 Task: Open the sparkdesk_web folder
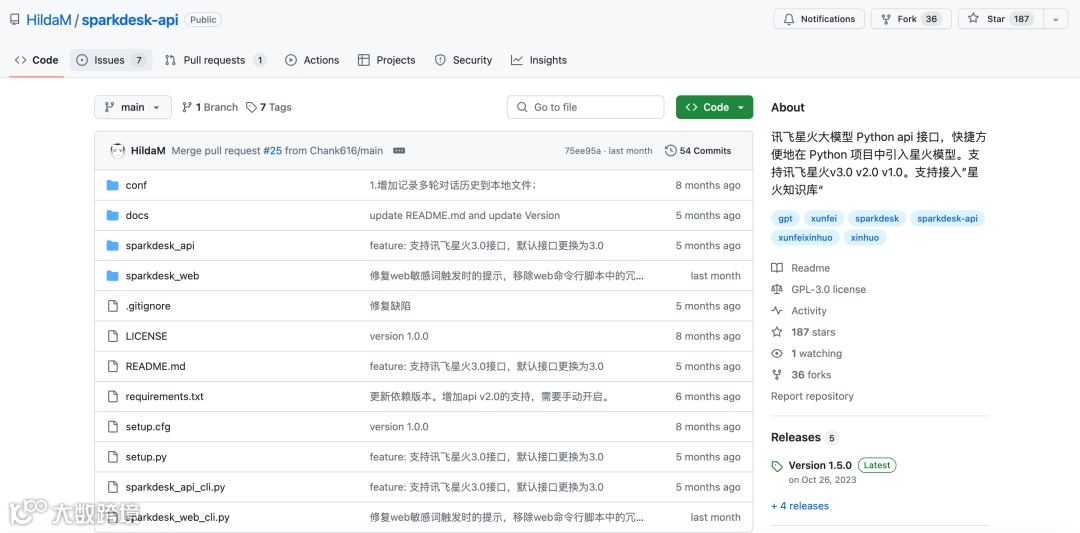[x=162, y=276]
